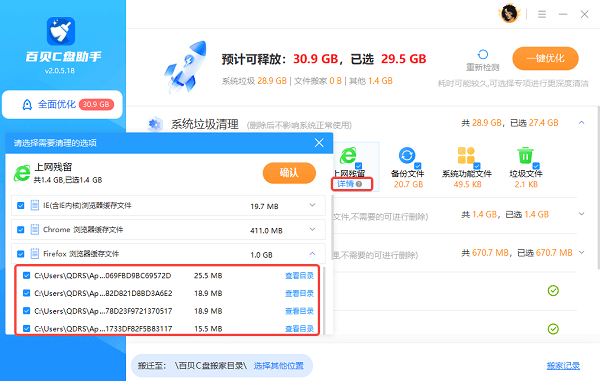Click the 2.1 KB size under 垃圾文件
Image resolution: width=600 pixels, height=381 pixels.
pos(526,184)
